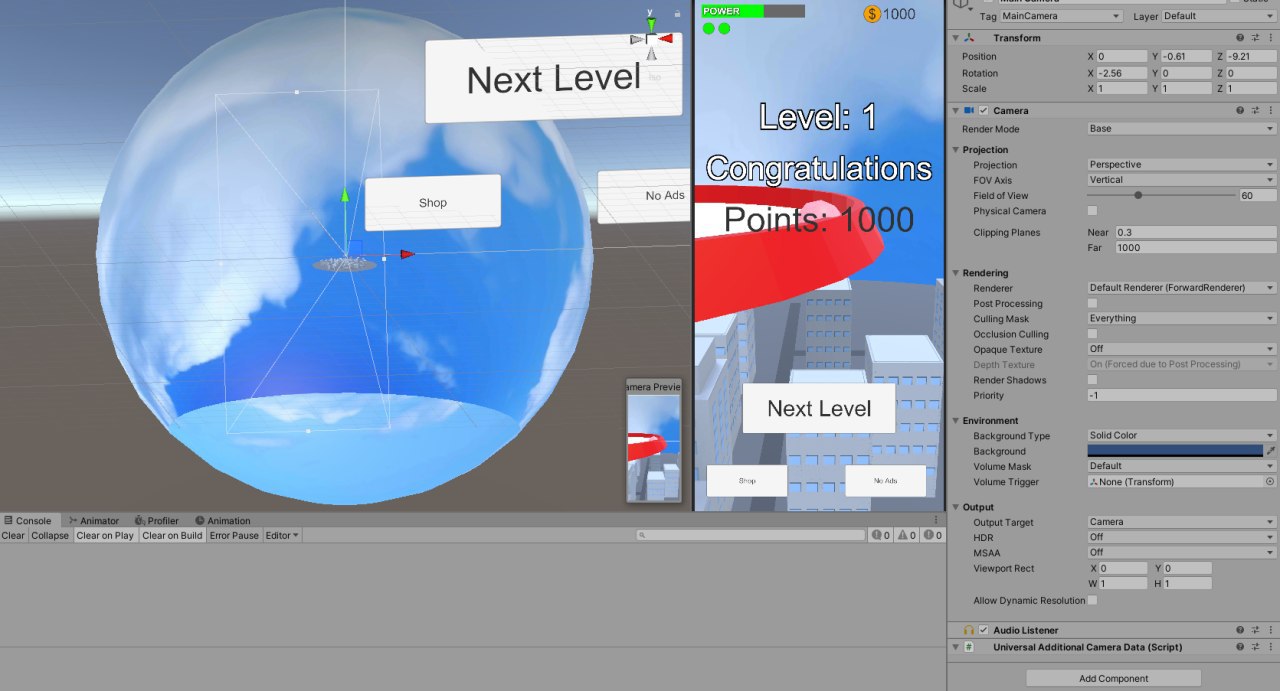
Task: Open FOV Axis Vertical dropdown
Action: pos(1182,180)
